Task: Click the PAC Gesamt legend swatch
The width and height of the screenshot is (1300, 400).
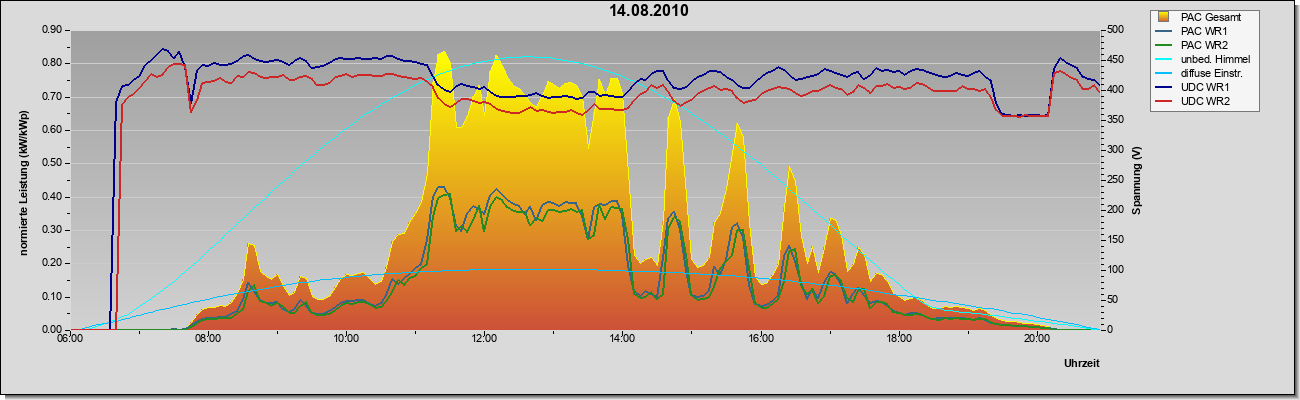Action: coord(1165,17)
